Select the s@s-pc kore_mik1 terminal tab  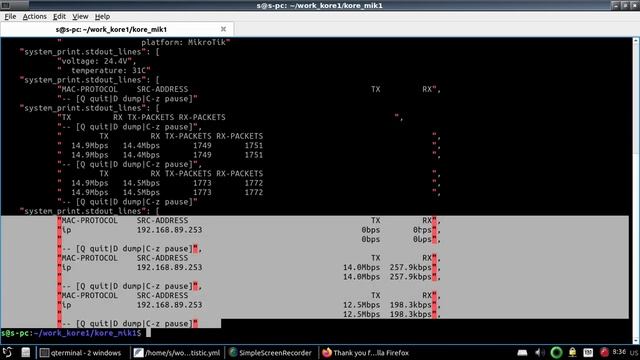click(x=117, y=29)
